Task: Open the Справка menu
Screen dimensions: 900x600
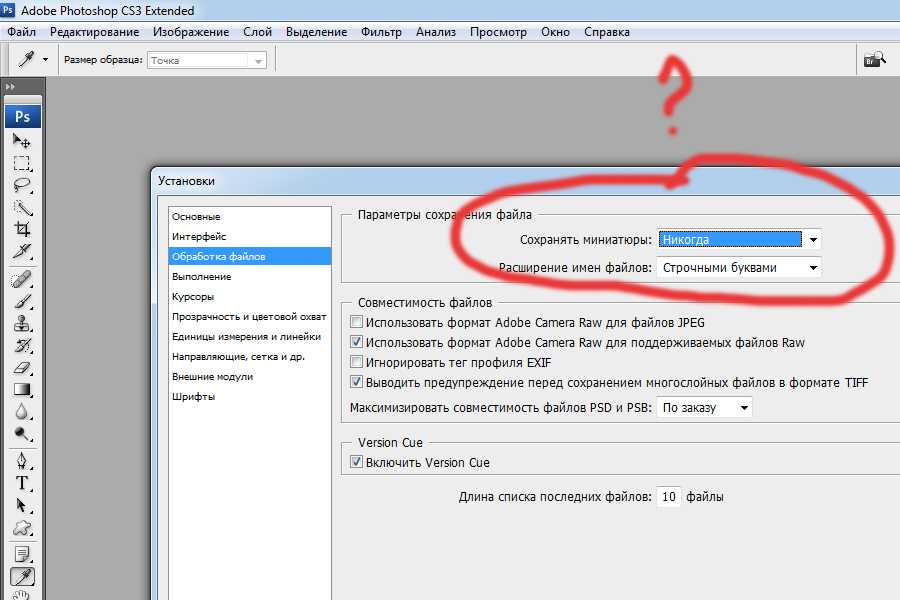Action: (607, 32)
